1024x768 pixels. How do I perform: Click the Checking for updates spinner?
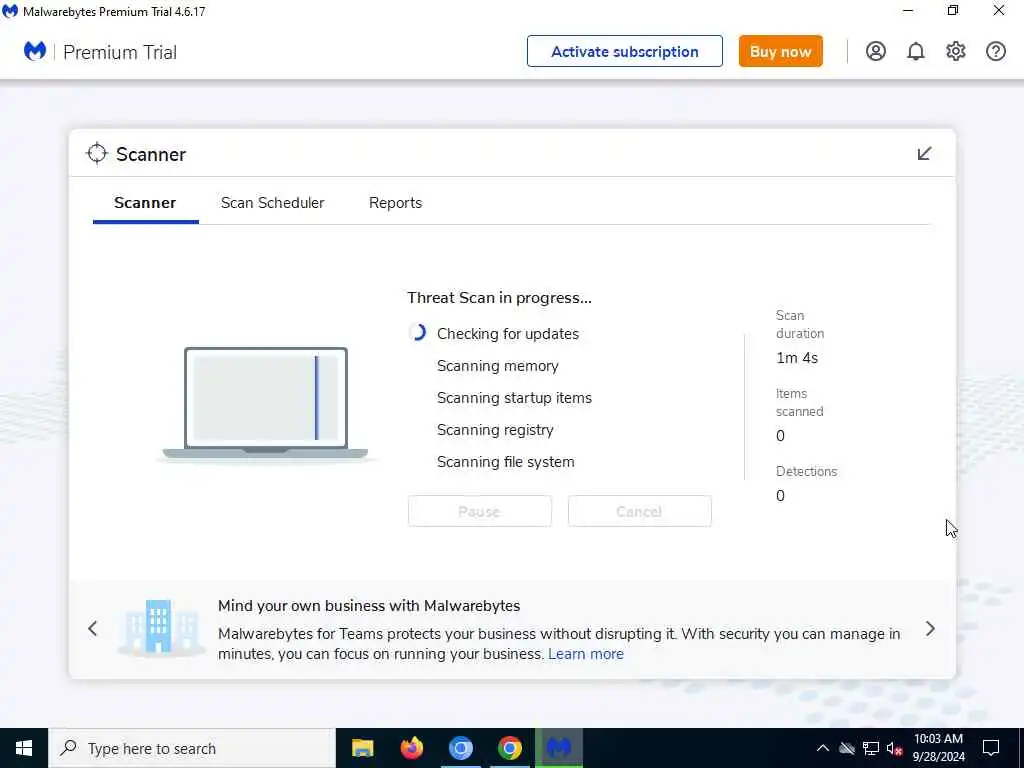pyautogui.click(x=417, y=333)
